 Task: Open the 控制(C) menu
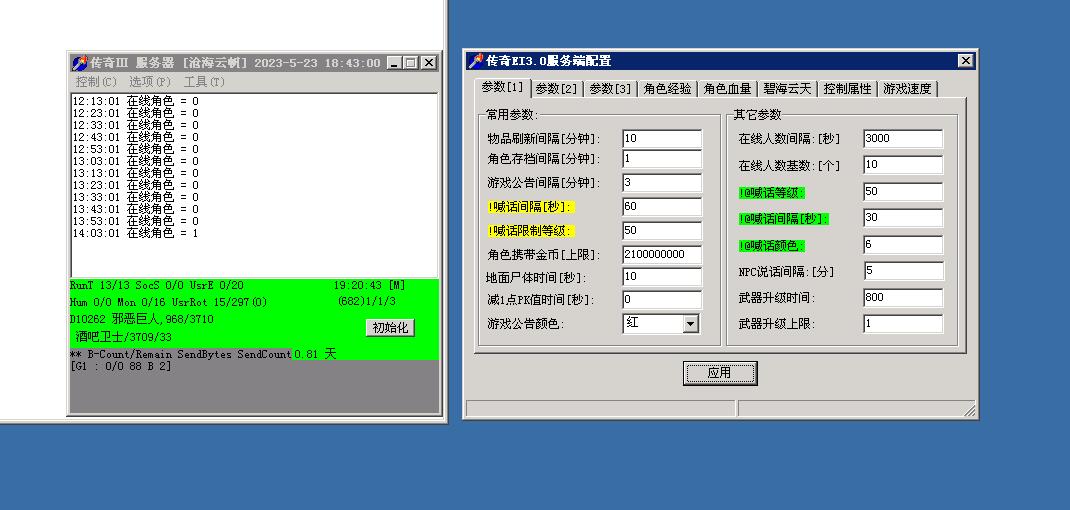coord(96,81)
